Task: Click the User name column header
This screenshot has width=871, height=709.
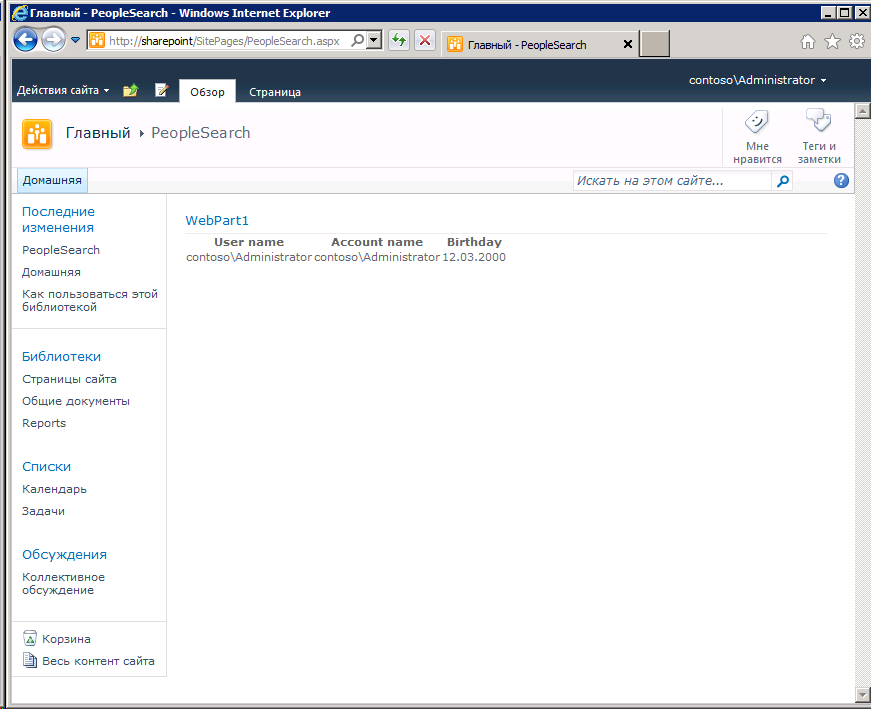Action: tap(249, 242)
